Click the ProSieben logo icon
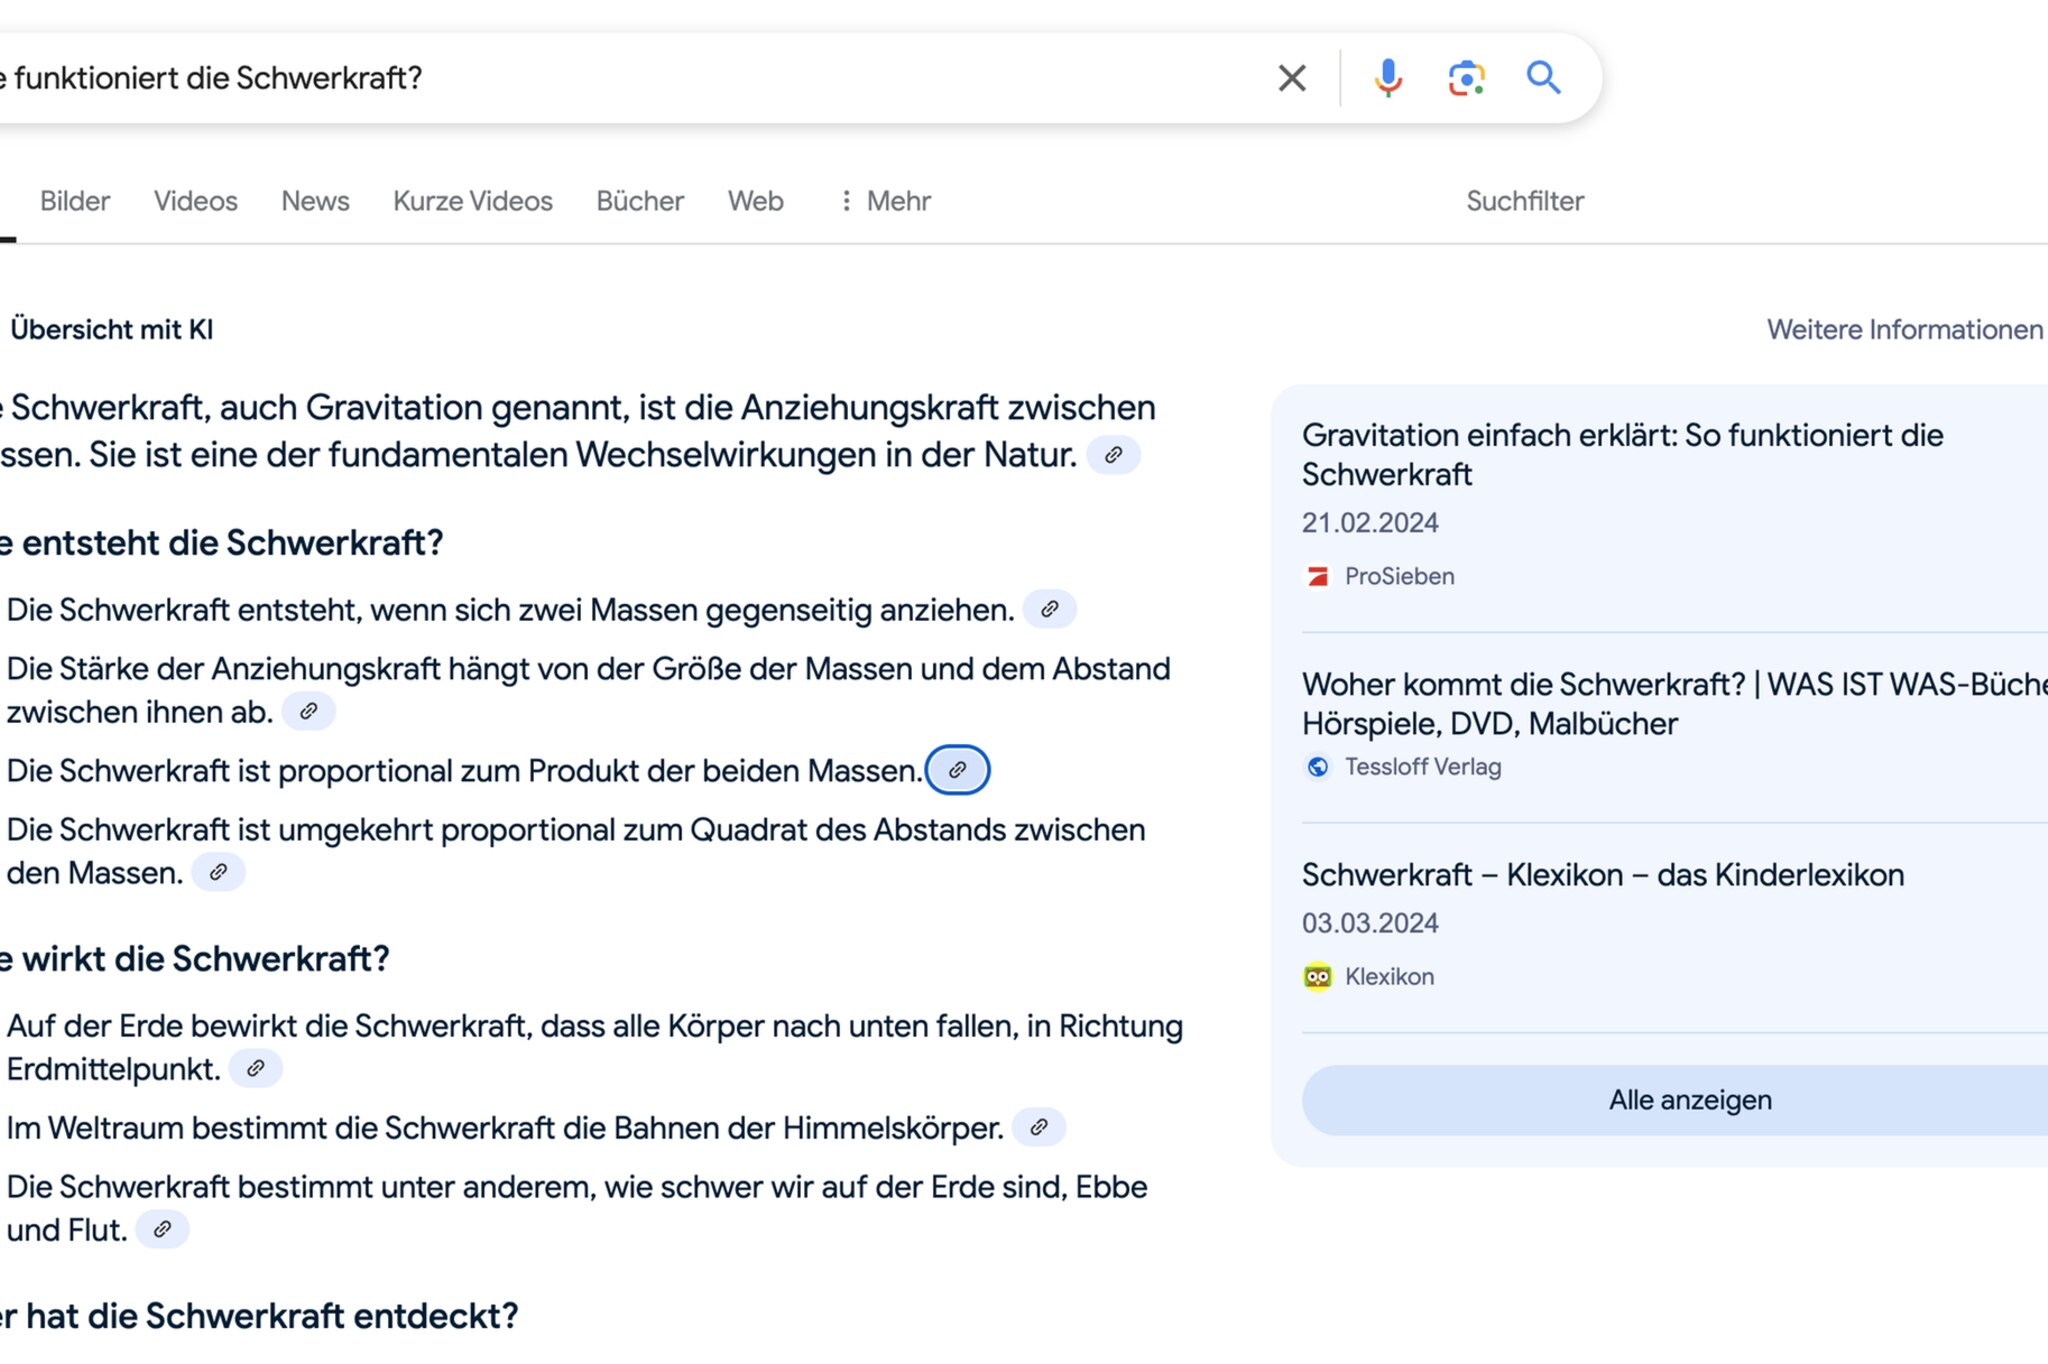This screenshot has width=2048, height=1364. tap(1318, 576)
